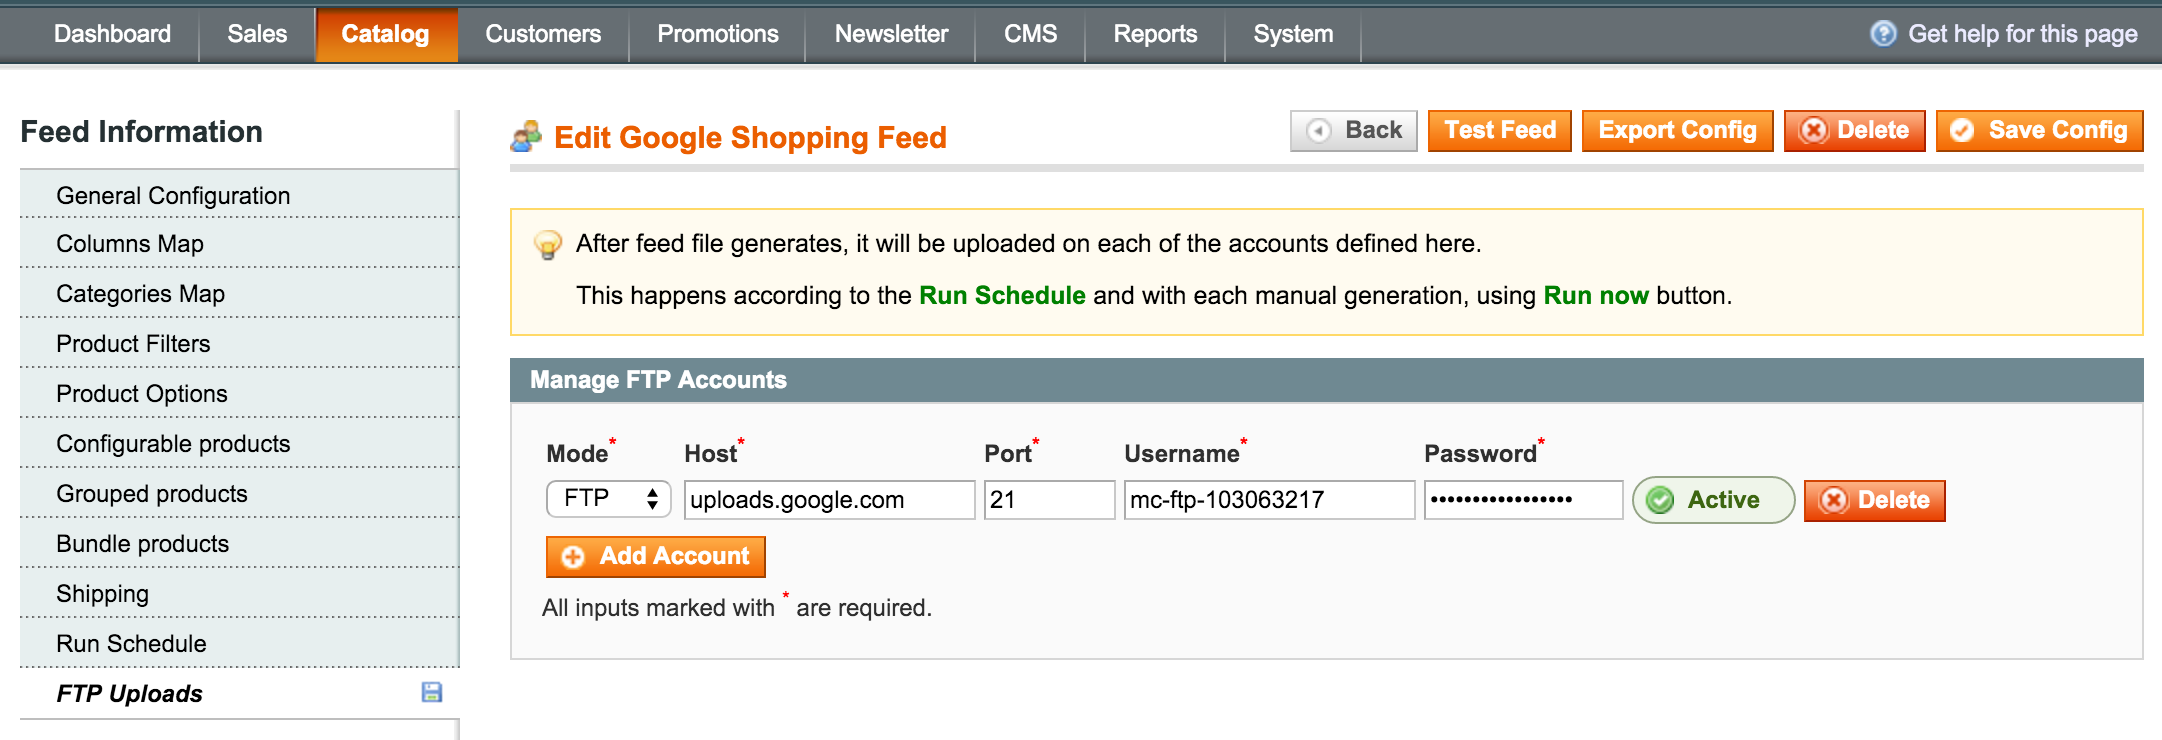Click the Back arrow icon
Image resolution: width=2162 pixels, height=740 pixels.
pos(1319,131)
